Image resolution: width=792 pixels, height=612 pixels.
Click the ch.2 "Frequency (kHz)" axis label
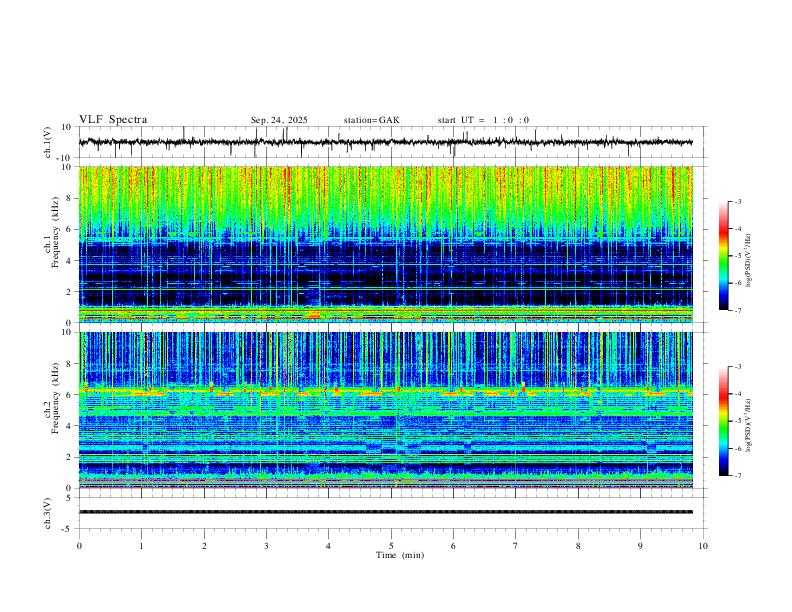[x=55, y=398]
